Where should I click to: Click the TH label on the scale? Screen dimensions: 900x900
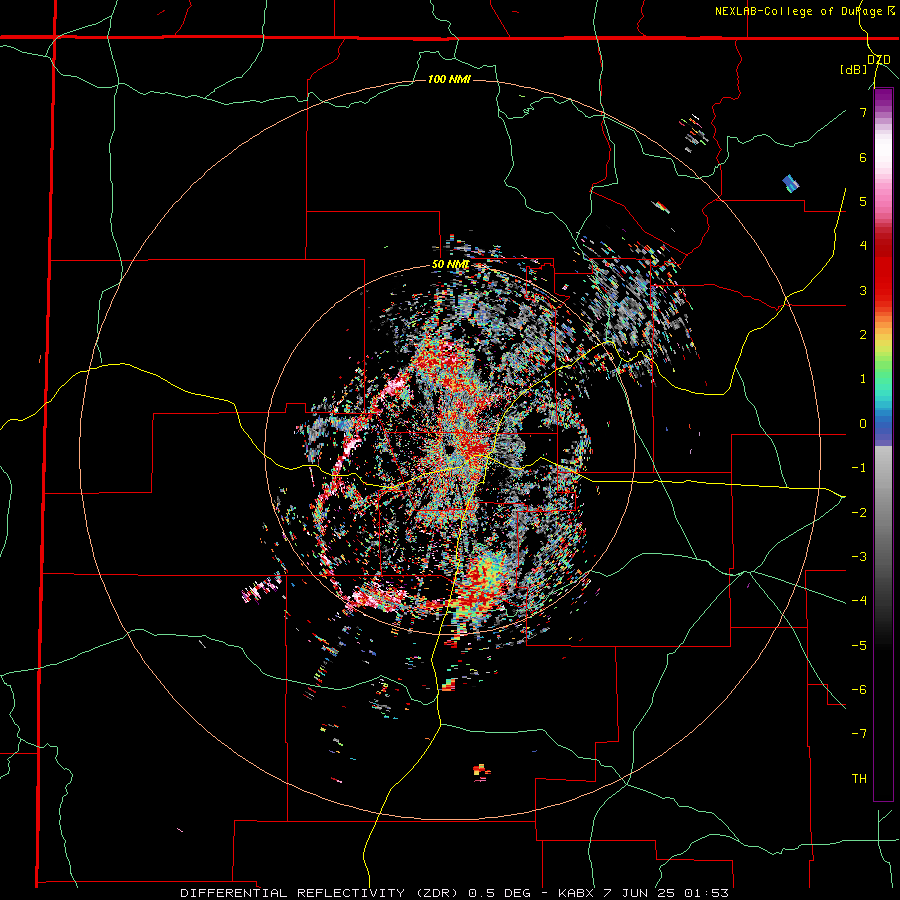[859, 778]
